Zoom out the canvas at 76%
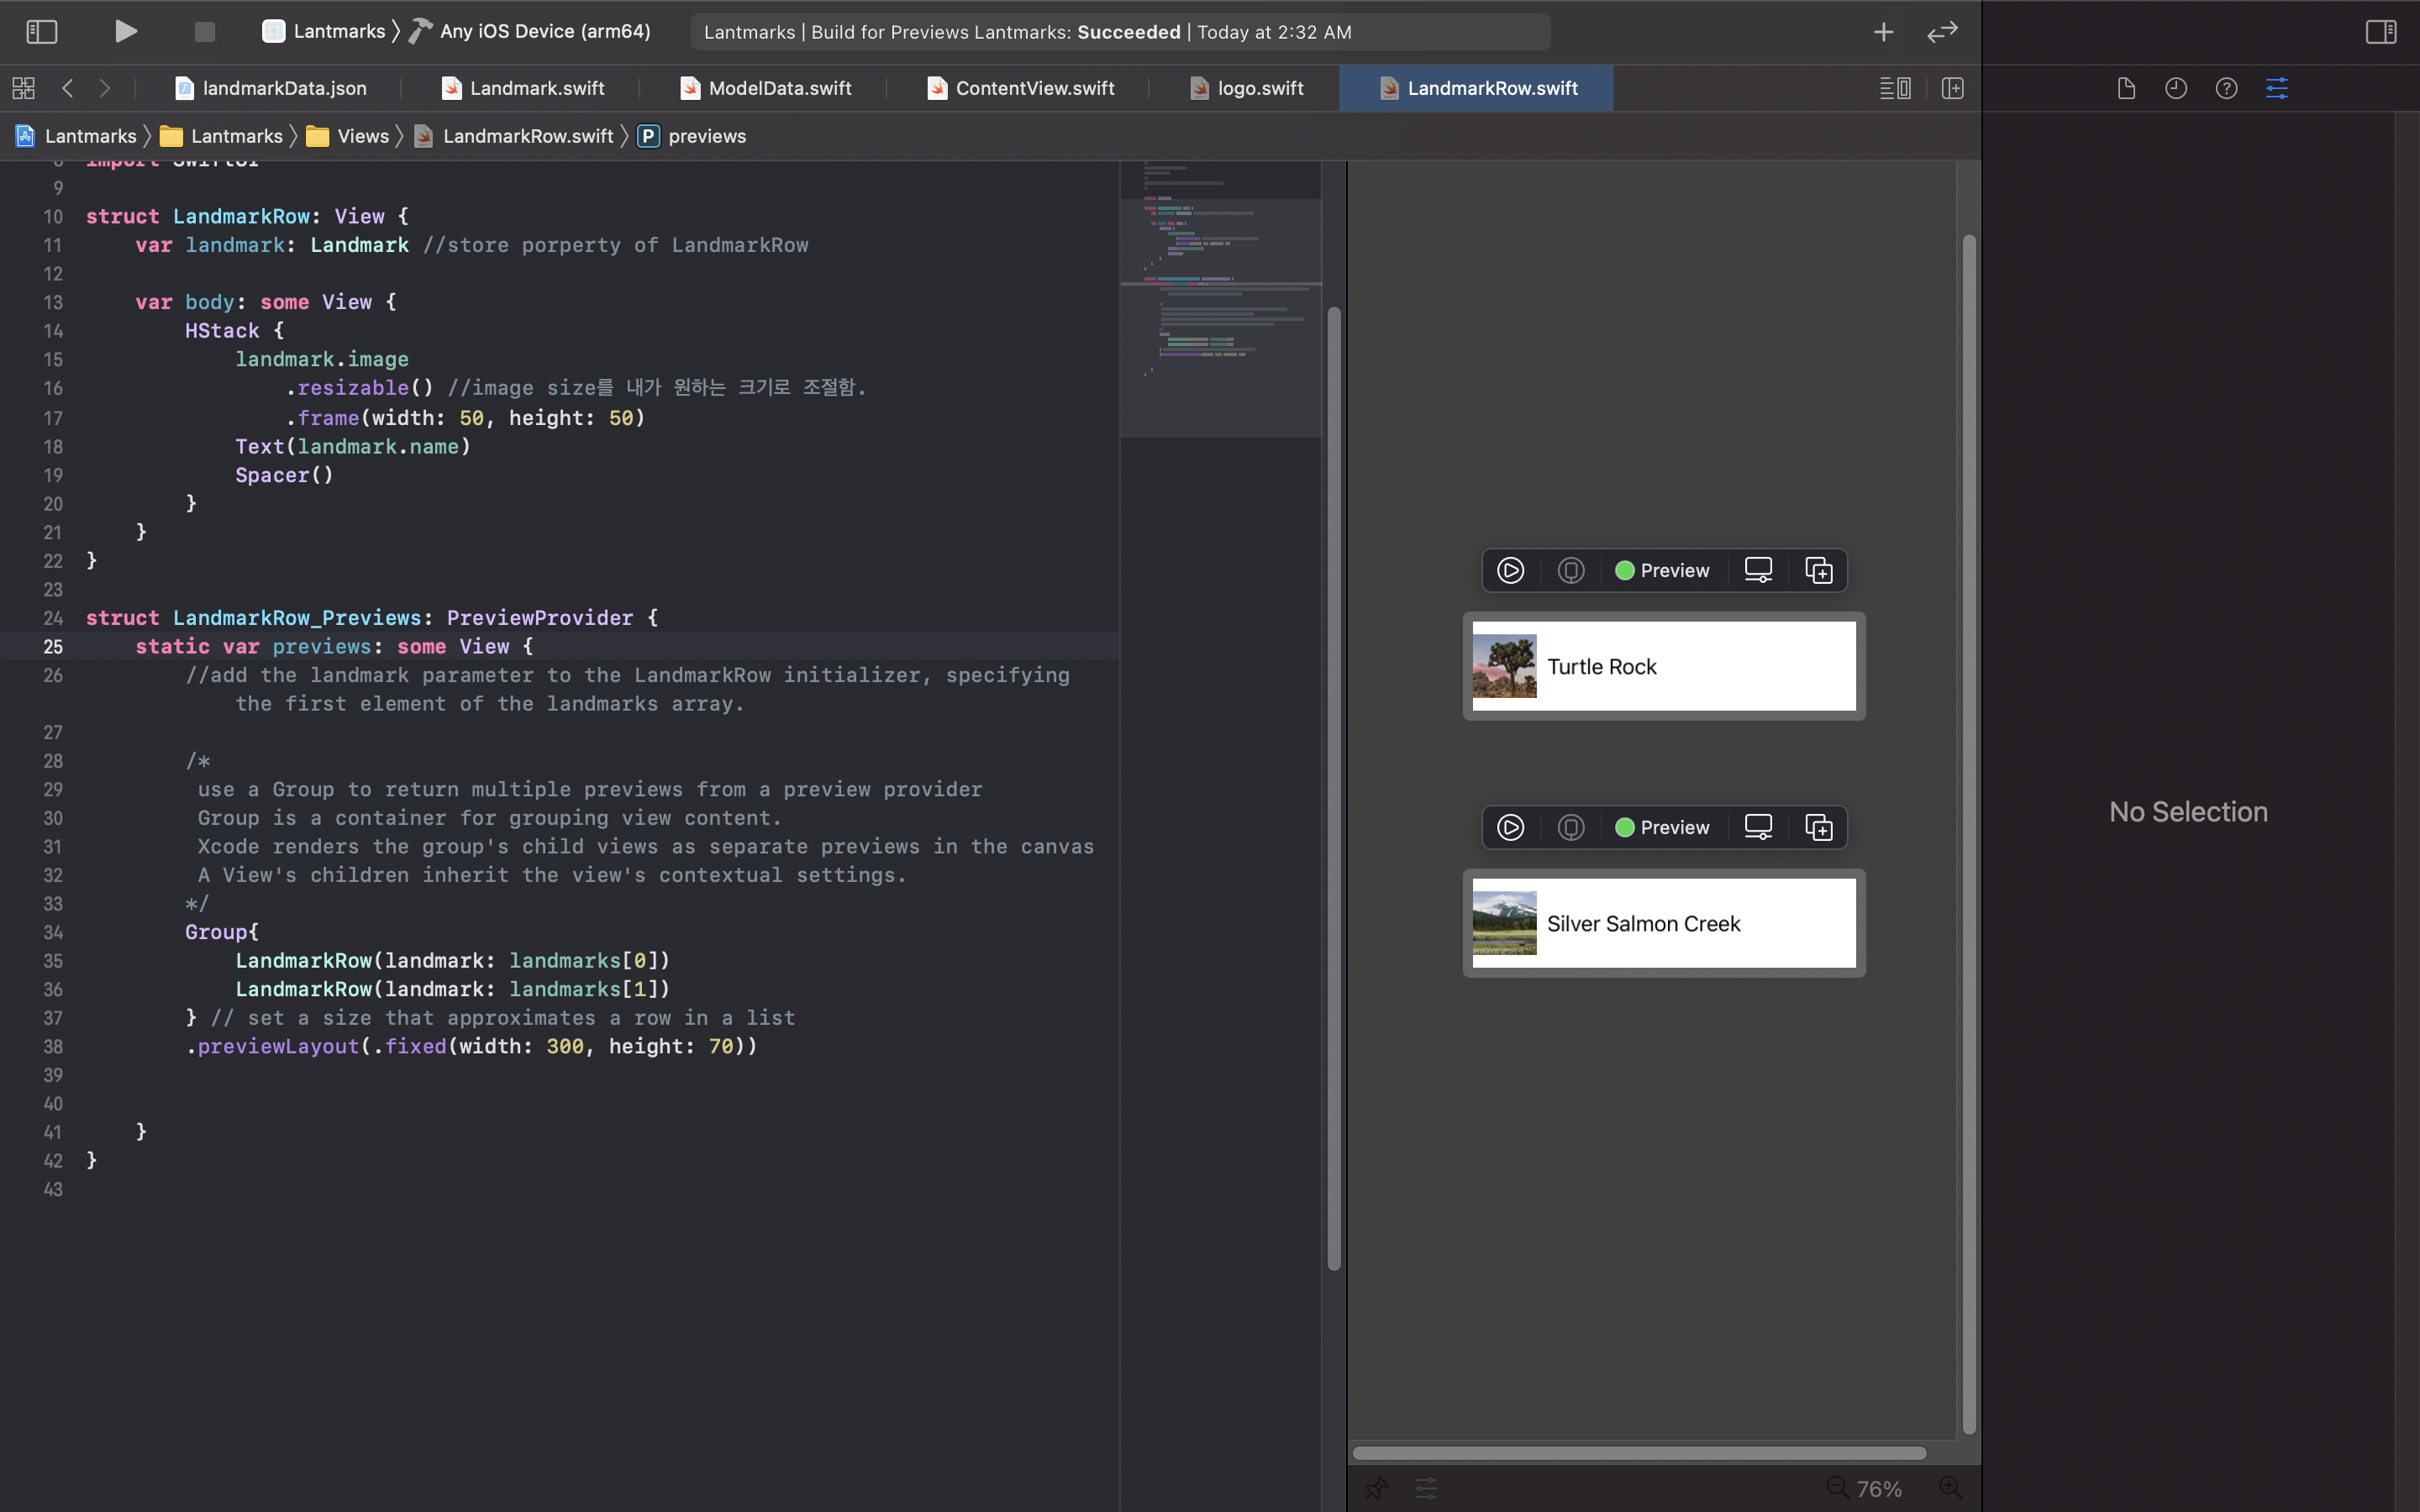Image resolution: width=2420 pixels, height=1512 pixels. point(1837,1487)
